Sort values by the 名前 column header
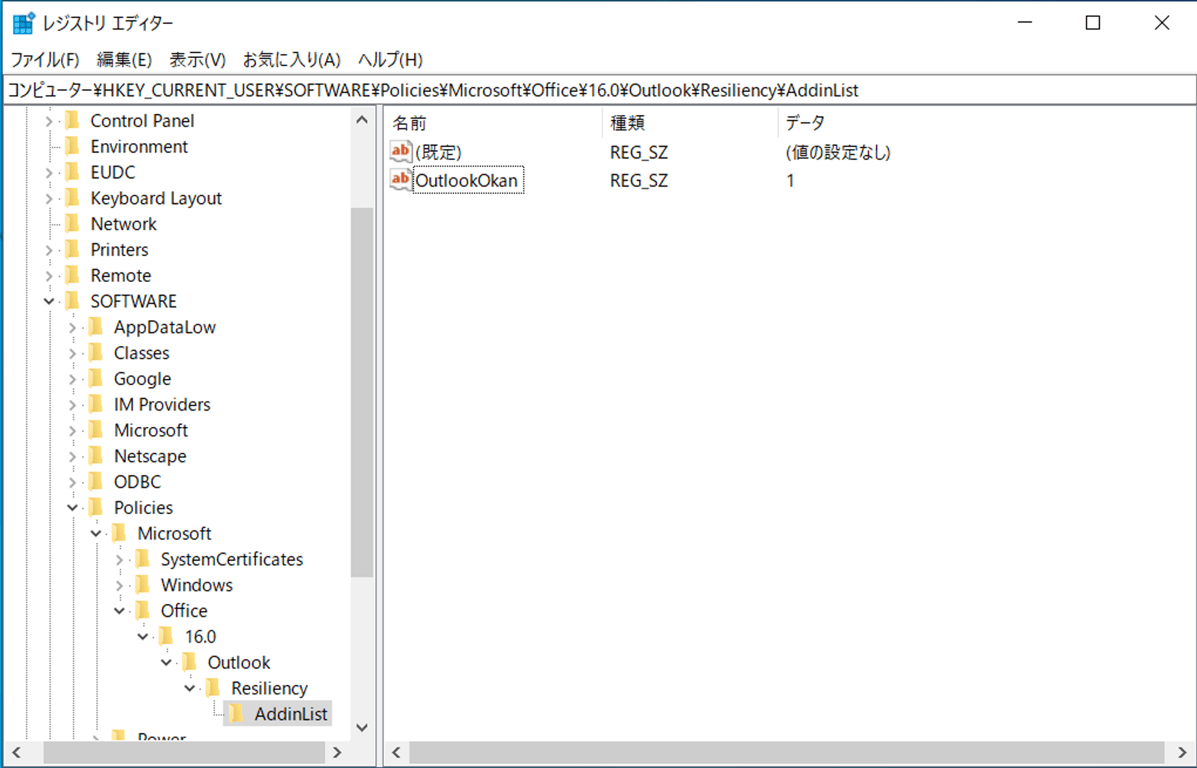 (x=493, y=123)
